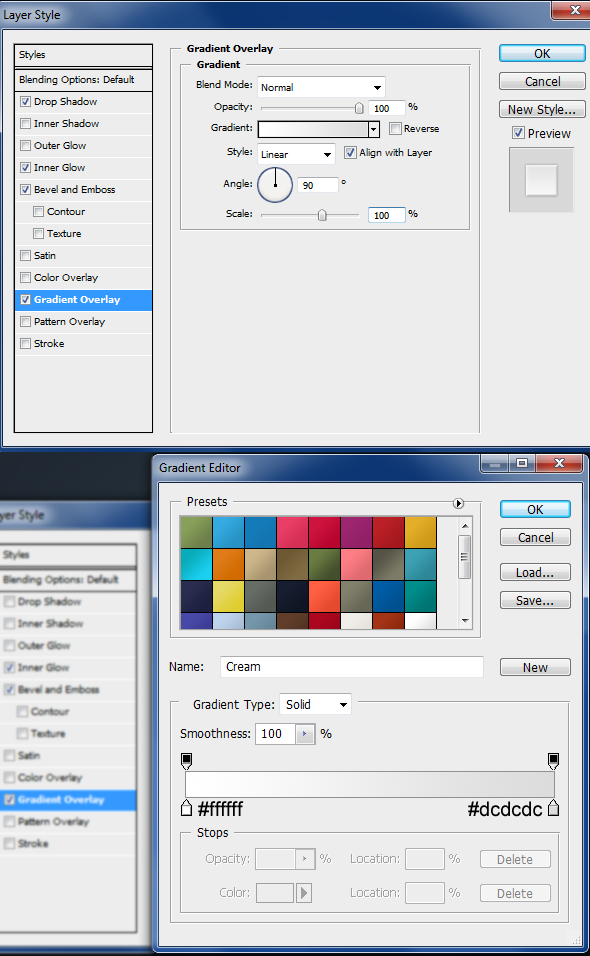This screenshot has height=956, width=590.
Task: Open the Style Linear dropdown
Action: point(296,154)
